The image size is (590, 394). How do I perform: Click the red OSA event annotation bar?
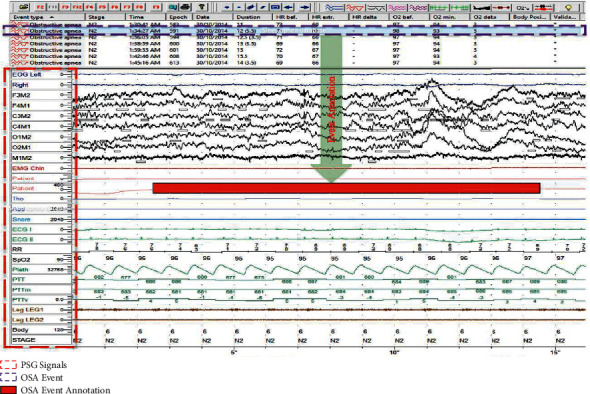point(346,188)
